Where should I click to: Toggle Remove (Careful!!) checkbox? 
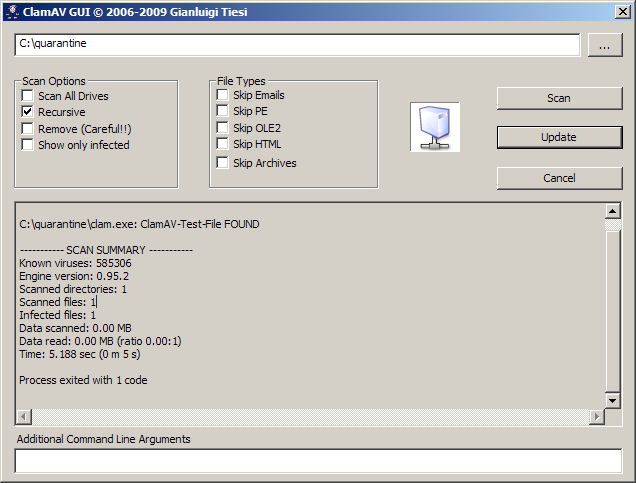pyautogui.click(x=28, y=129)
